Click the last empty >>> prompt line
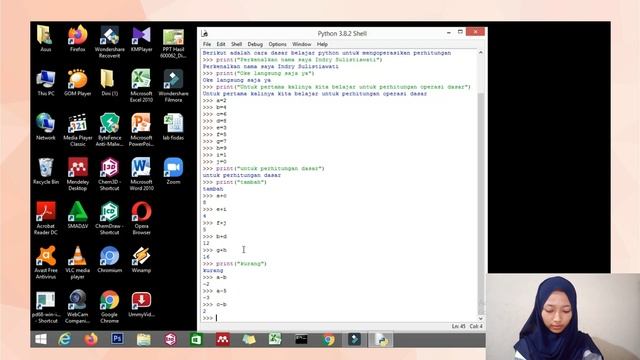640x360 pixels. pyautogui.click(x=339, y=318)
